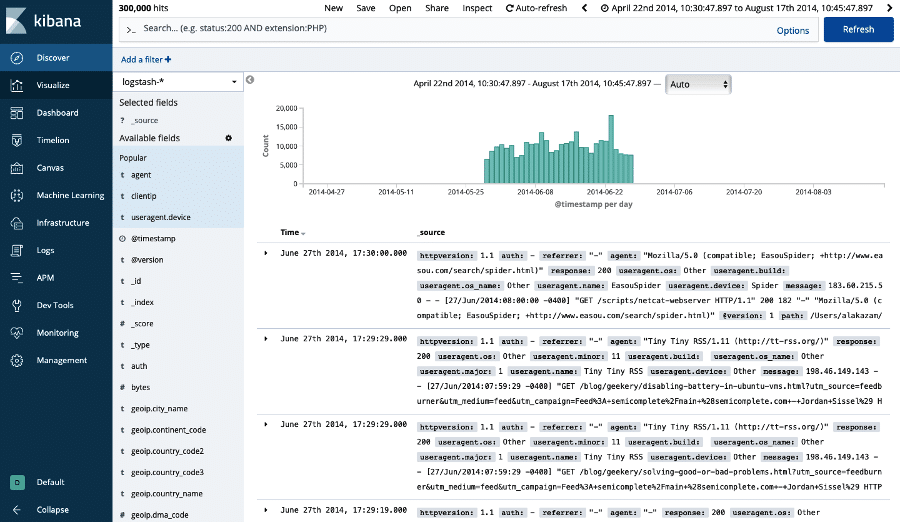Viewport: 900px width, 522px height.
Task: Open Dev Tools wrench icon
Action: 18,305
